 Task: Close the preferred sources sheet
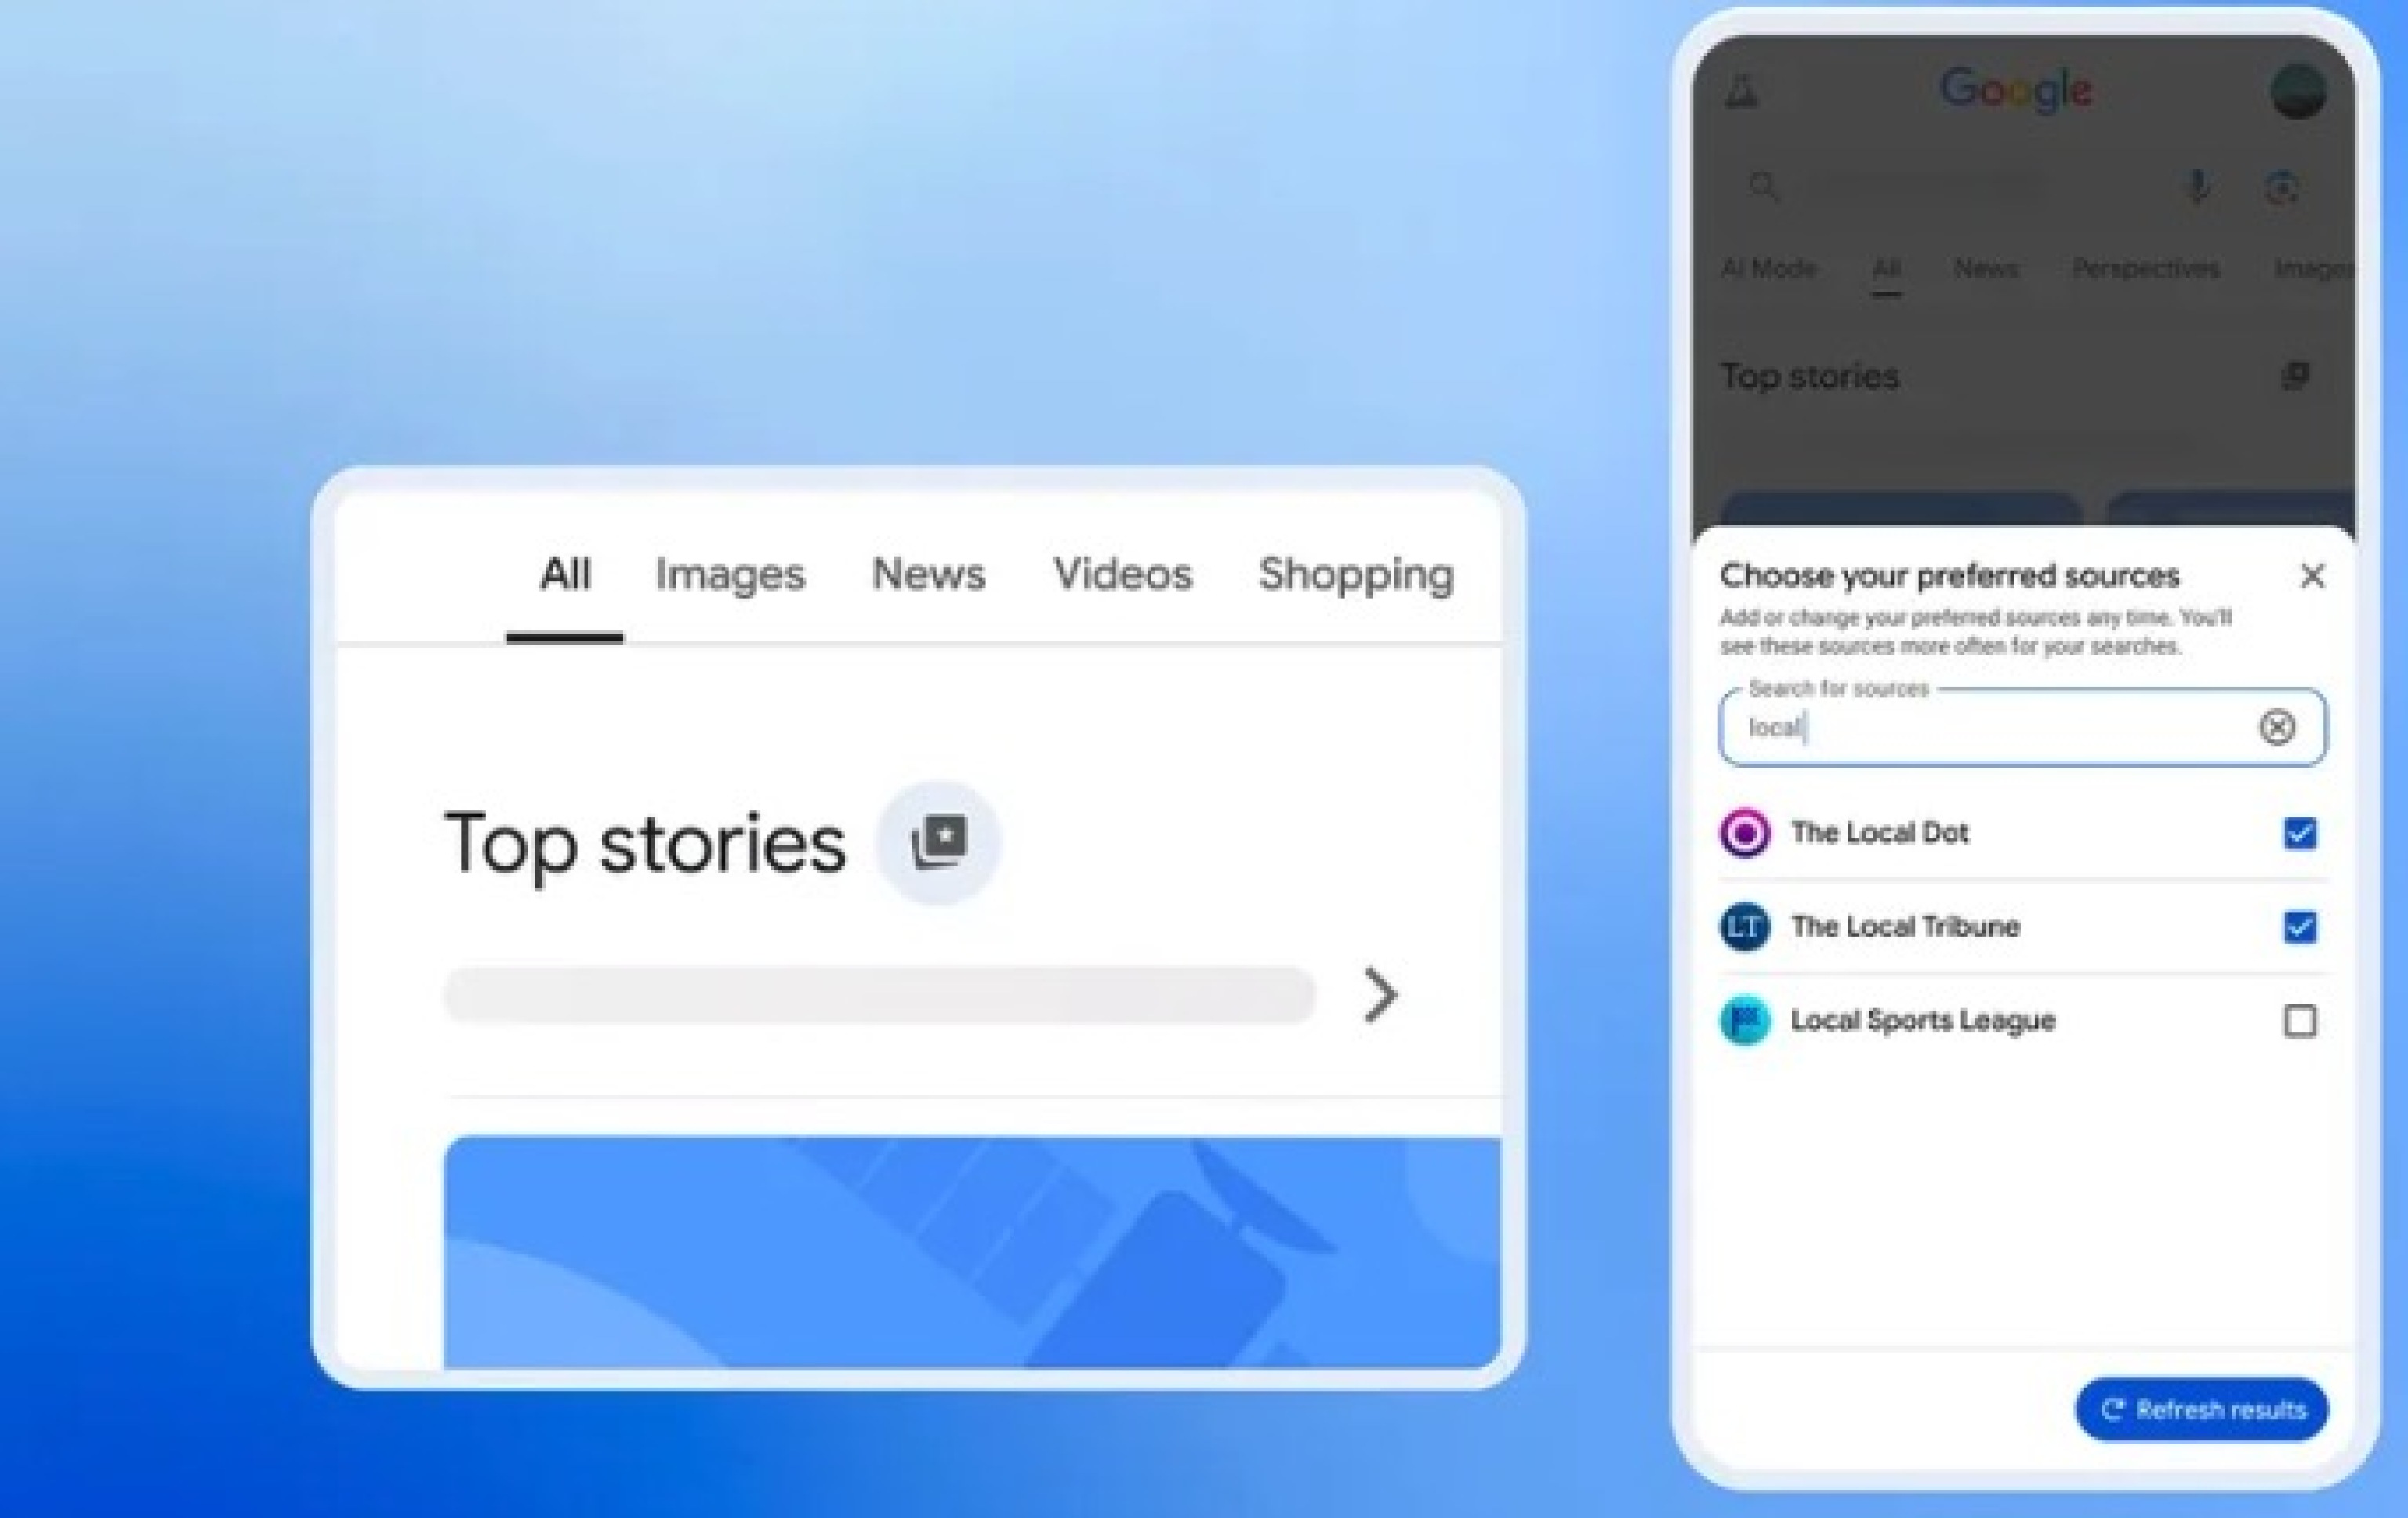click(x=2312, y=576)
